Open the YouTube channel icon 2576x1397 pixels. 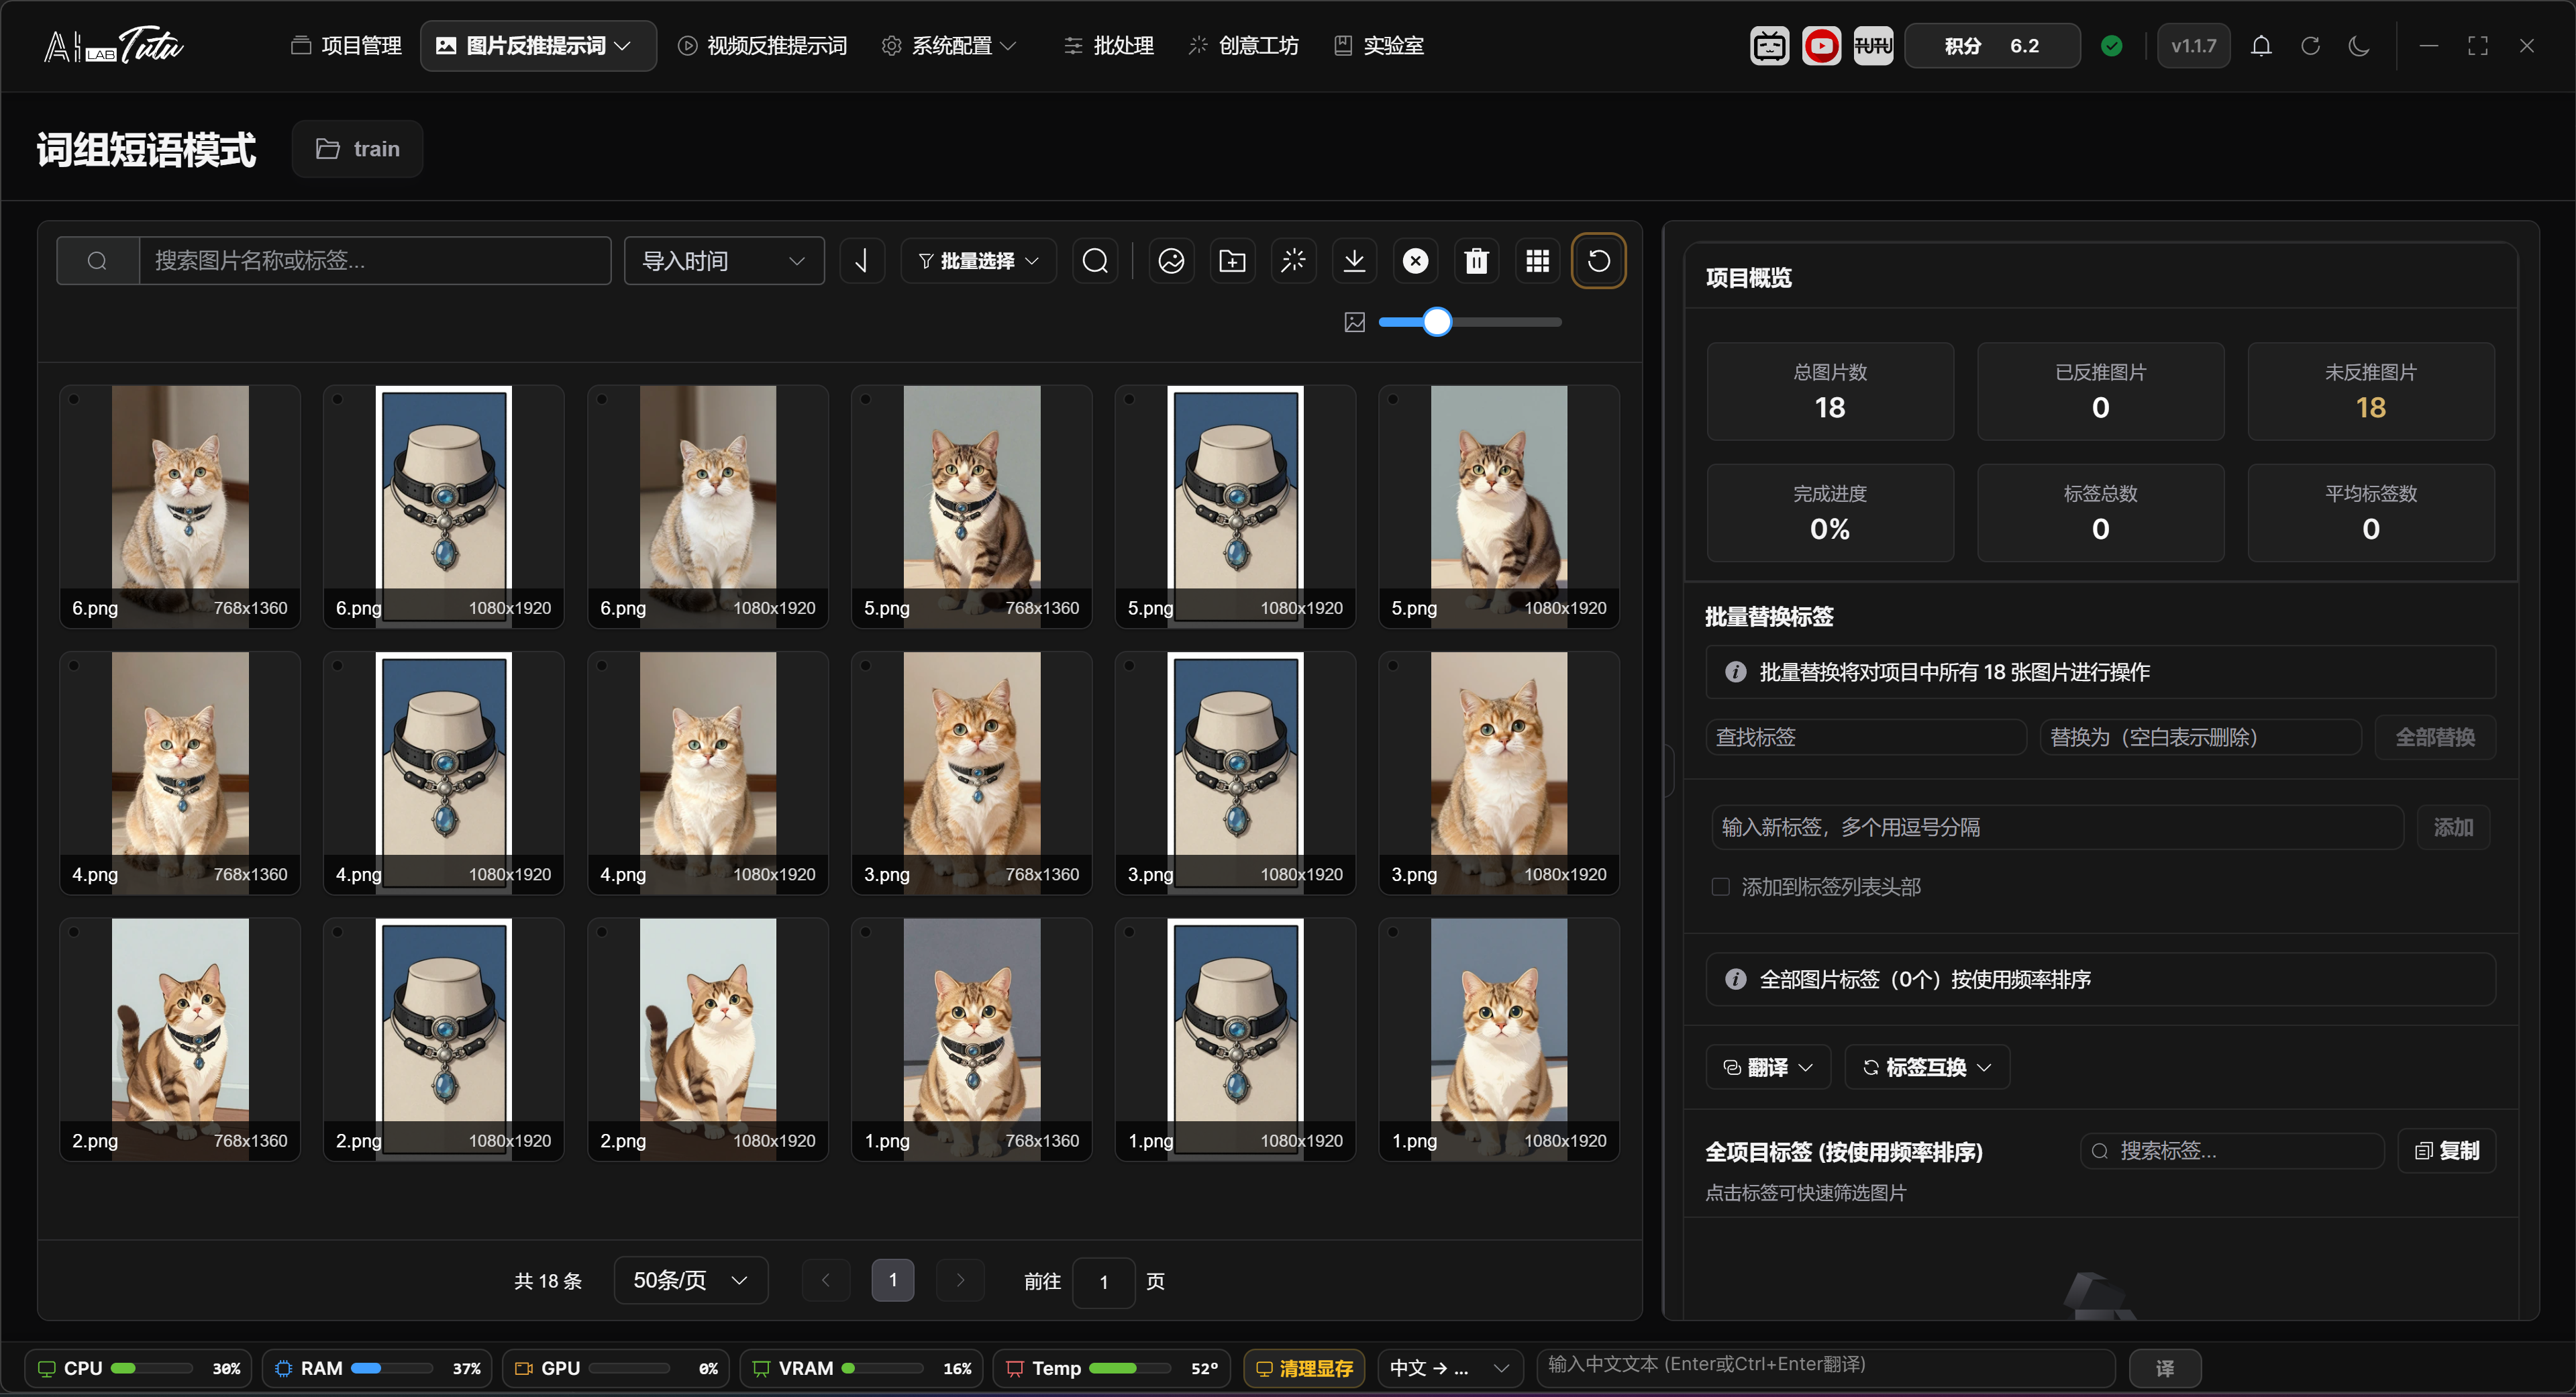click(x=1821, y=46)
